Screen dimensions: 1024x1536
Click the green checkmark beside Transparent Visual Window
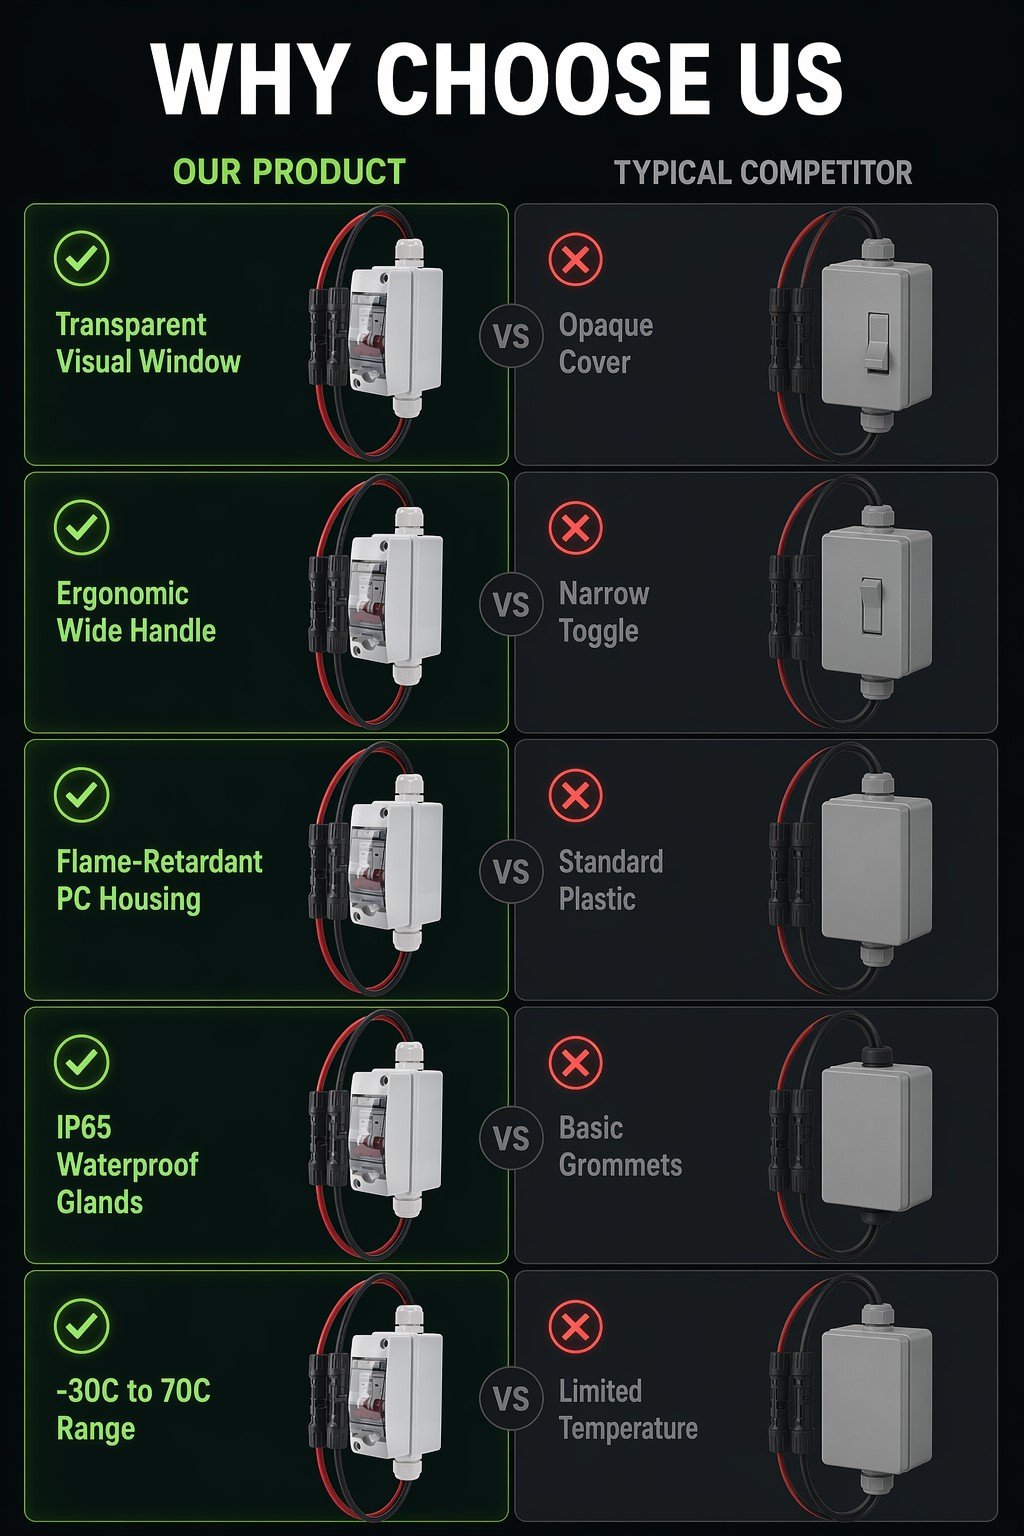tap(81, 259)
